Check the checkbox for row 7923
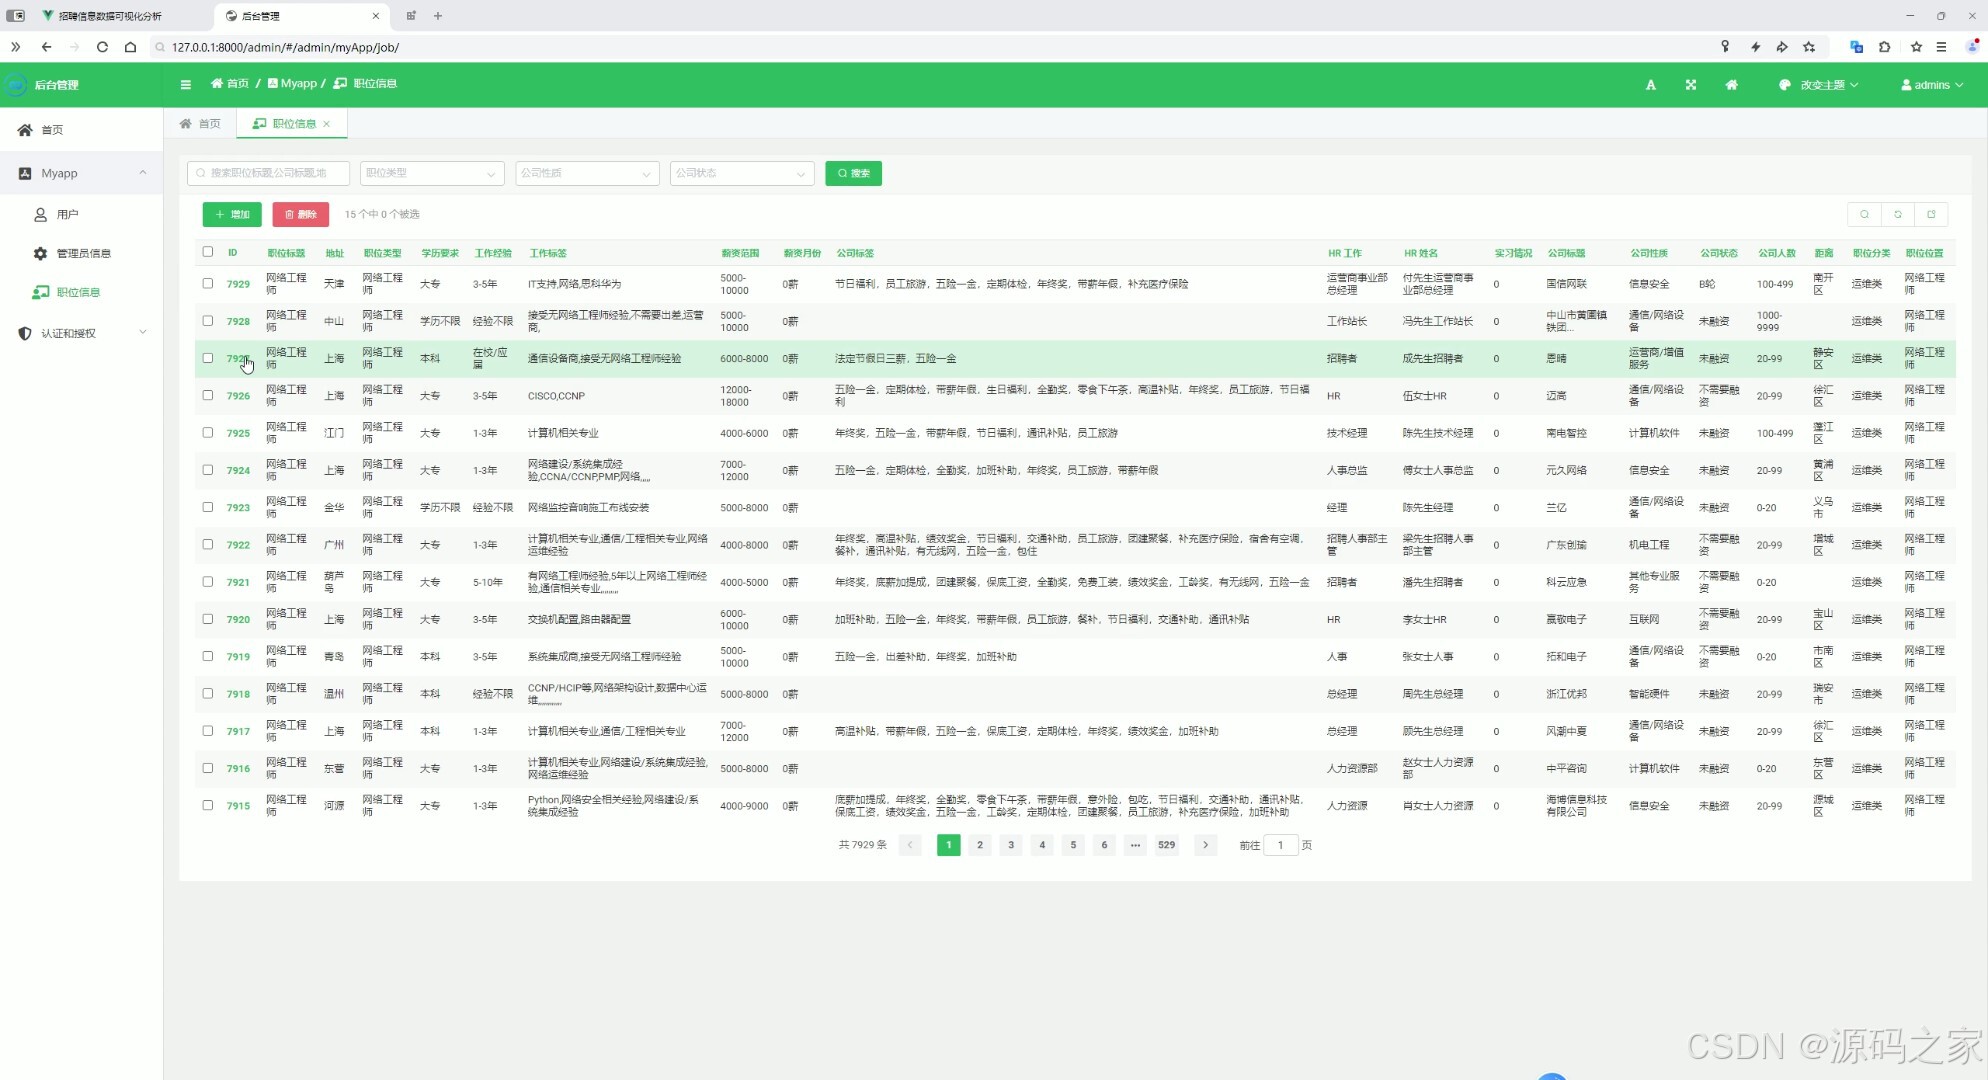This screenshot has height=1080, width=1988. [x=208, y=507]
